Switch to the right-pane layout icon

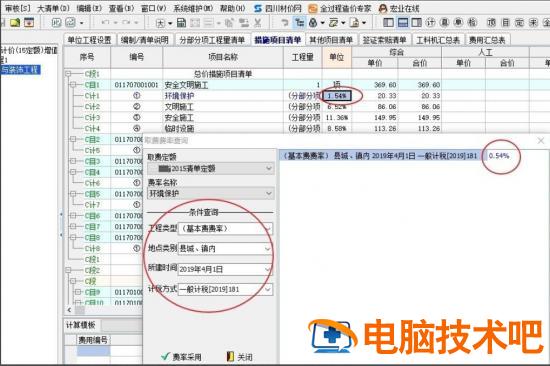(x=417, y=23)
